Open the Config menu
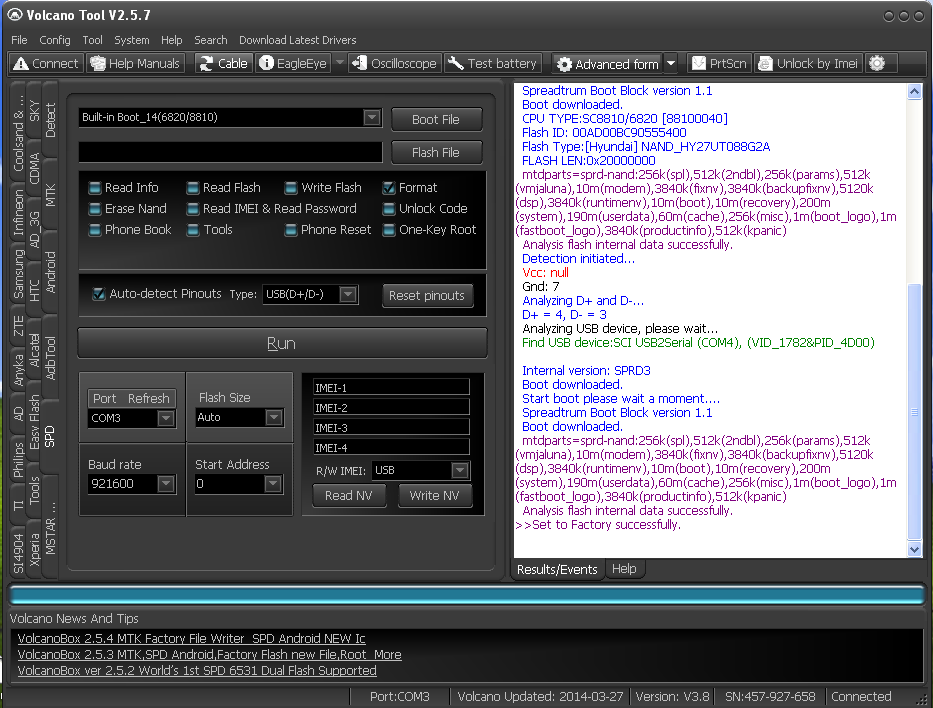 coord(55,40)
